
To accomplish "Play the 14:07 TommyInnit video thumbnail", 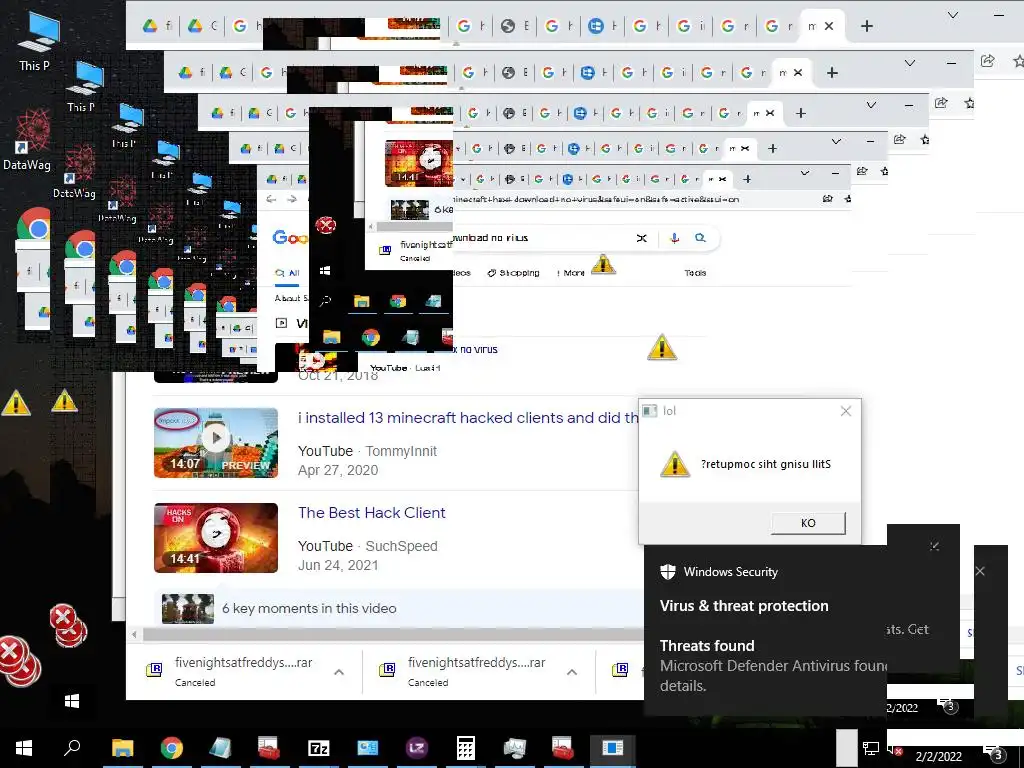I will pyautogui.click(x=216, y=442).
